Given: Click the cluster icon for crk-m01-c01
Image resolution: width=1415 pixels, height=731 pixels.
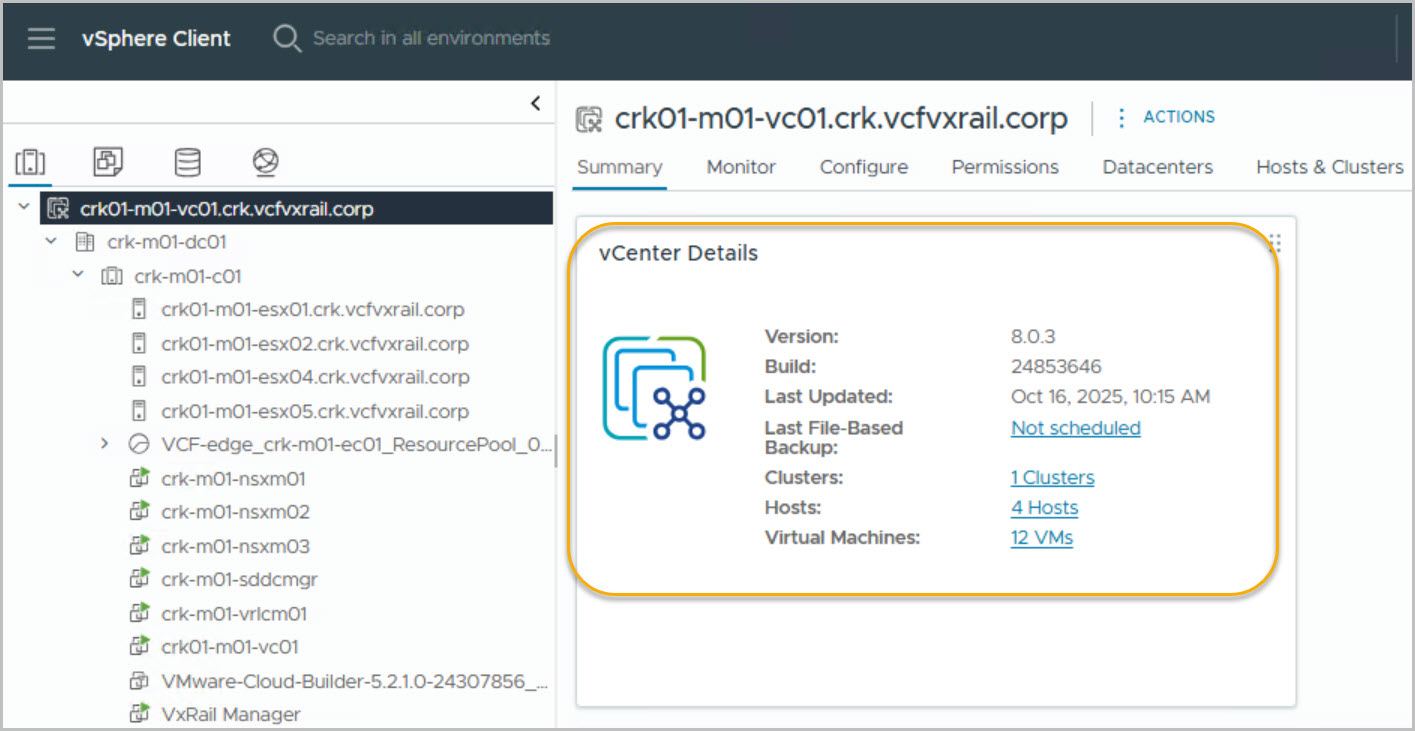Looking at the screenshot, I should (113, 276).
